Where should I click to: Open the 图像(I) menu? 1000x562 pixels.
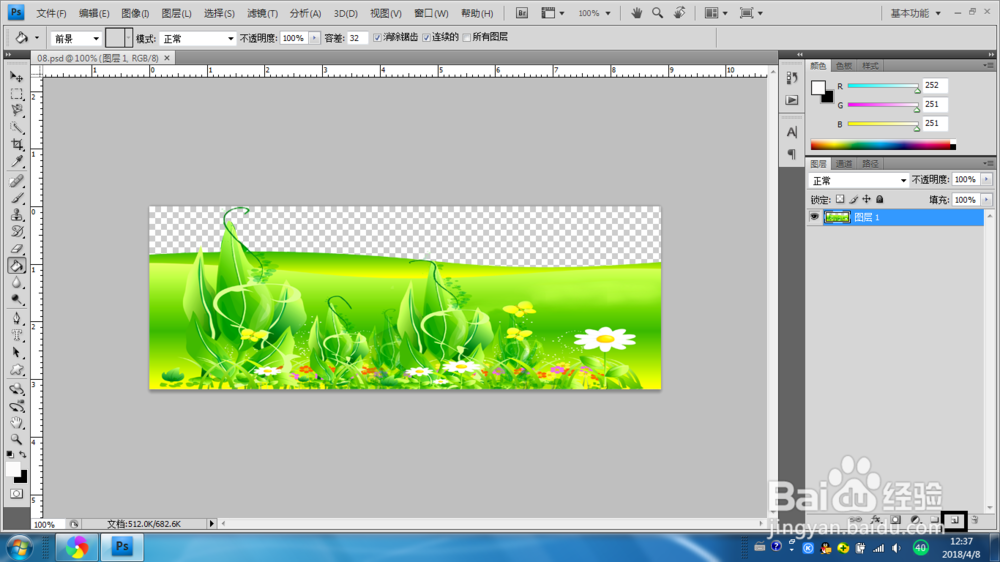coord(135,13)
